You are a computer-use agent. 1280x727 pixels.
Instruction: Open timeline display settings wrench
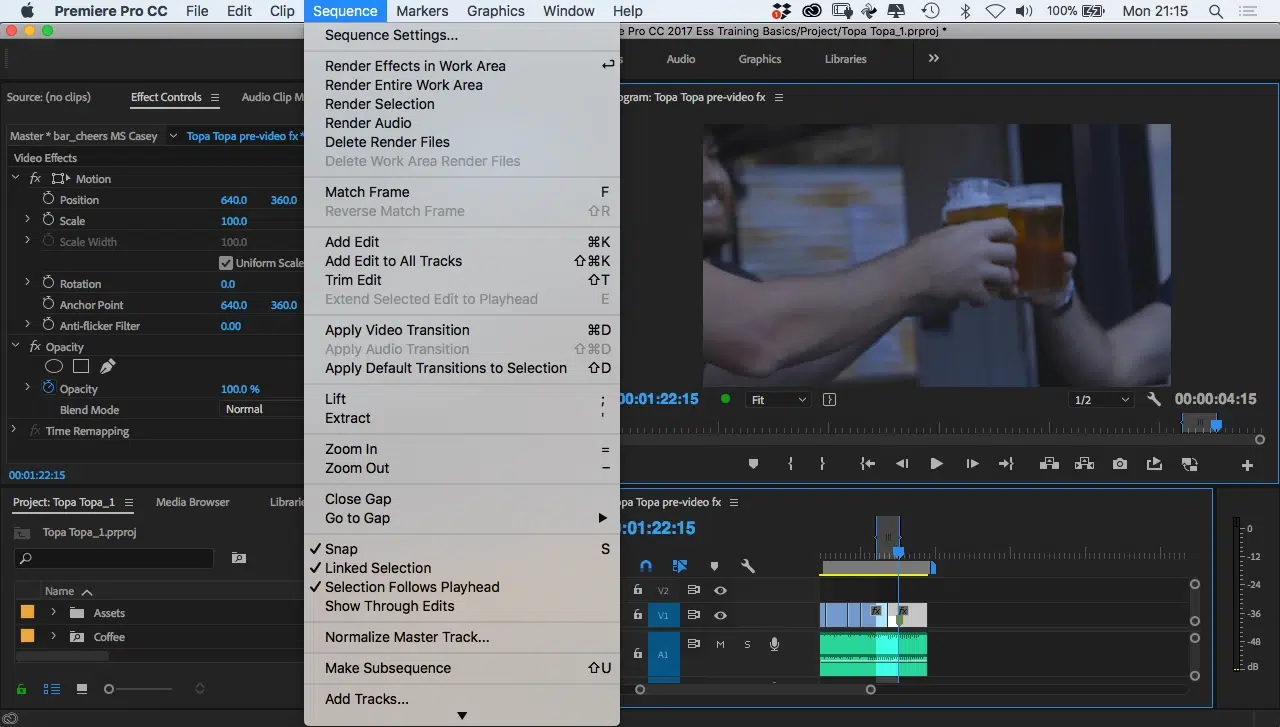click(x=747, y=566)
